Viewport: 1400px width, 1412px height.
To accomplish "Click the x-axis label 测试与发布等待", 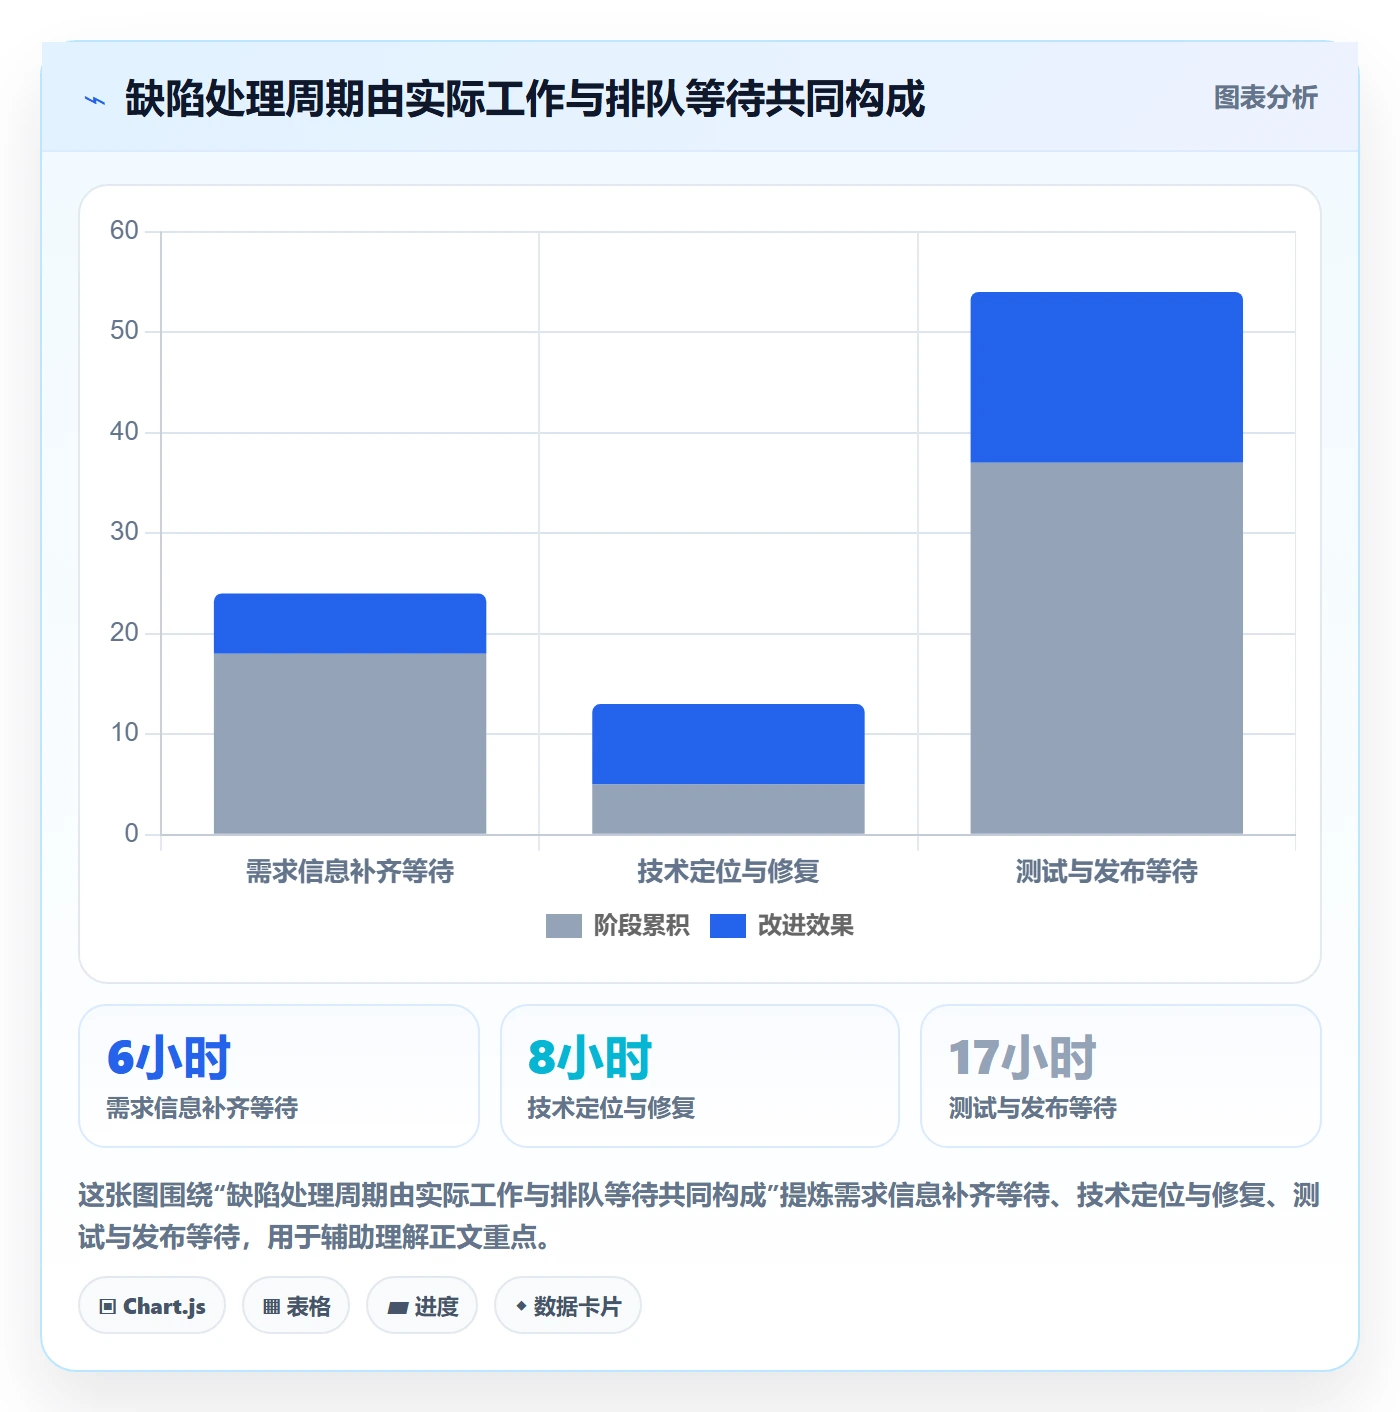I will point(1107,872).
